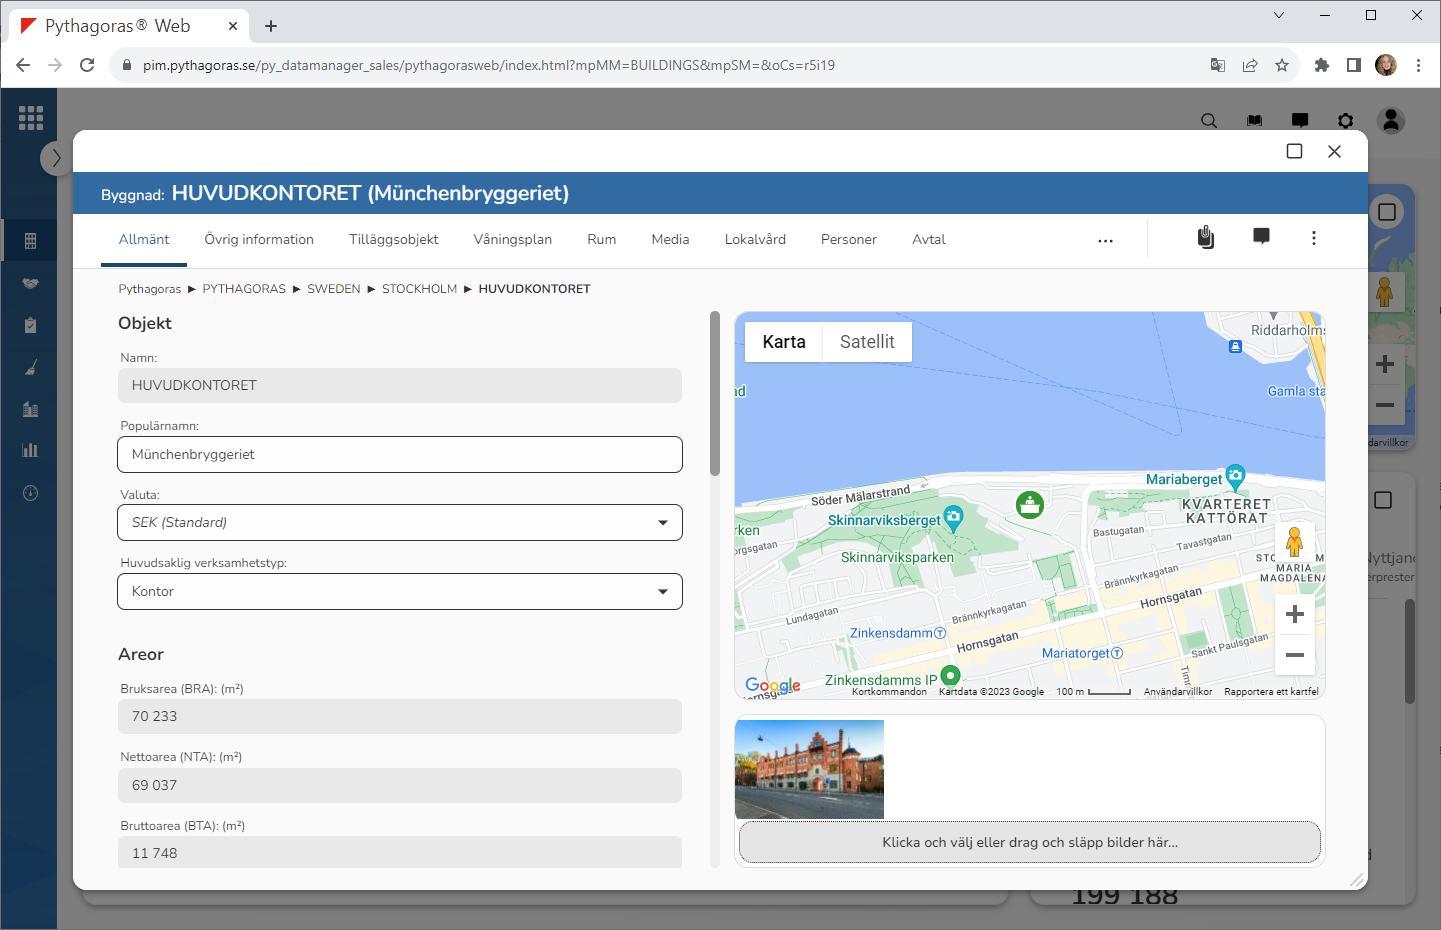Viewport: 1441px width, 930px height.
Task: Click the Skinnarviksberget map marker
Action: pos(953,517)
